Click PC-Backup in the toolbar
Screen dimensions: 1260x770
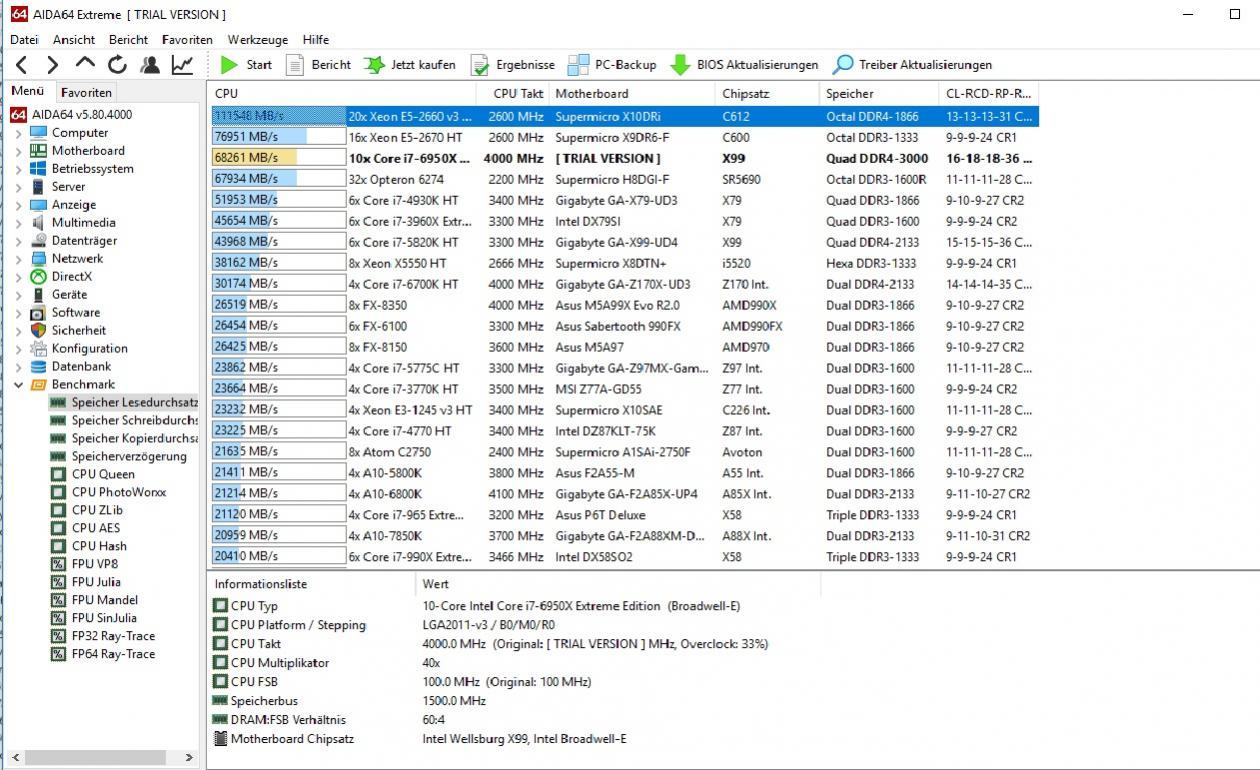pyautogui.click(x=612, y=65)
